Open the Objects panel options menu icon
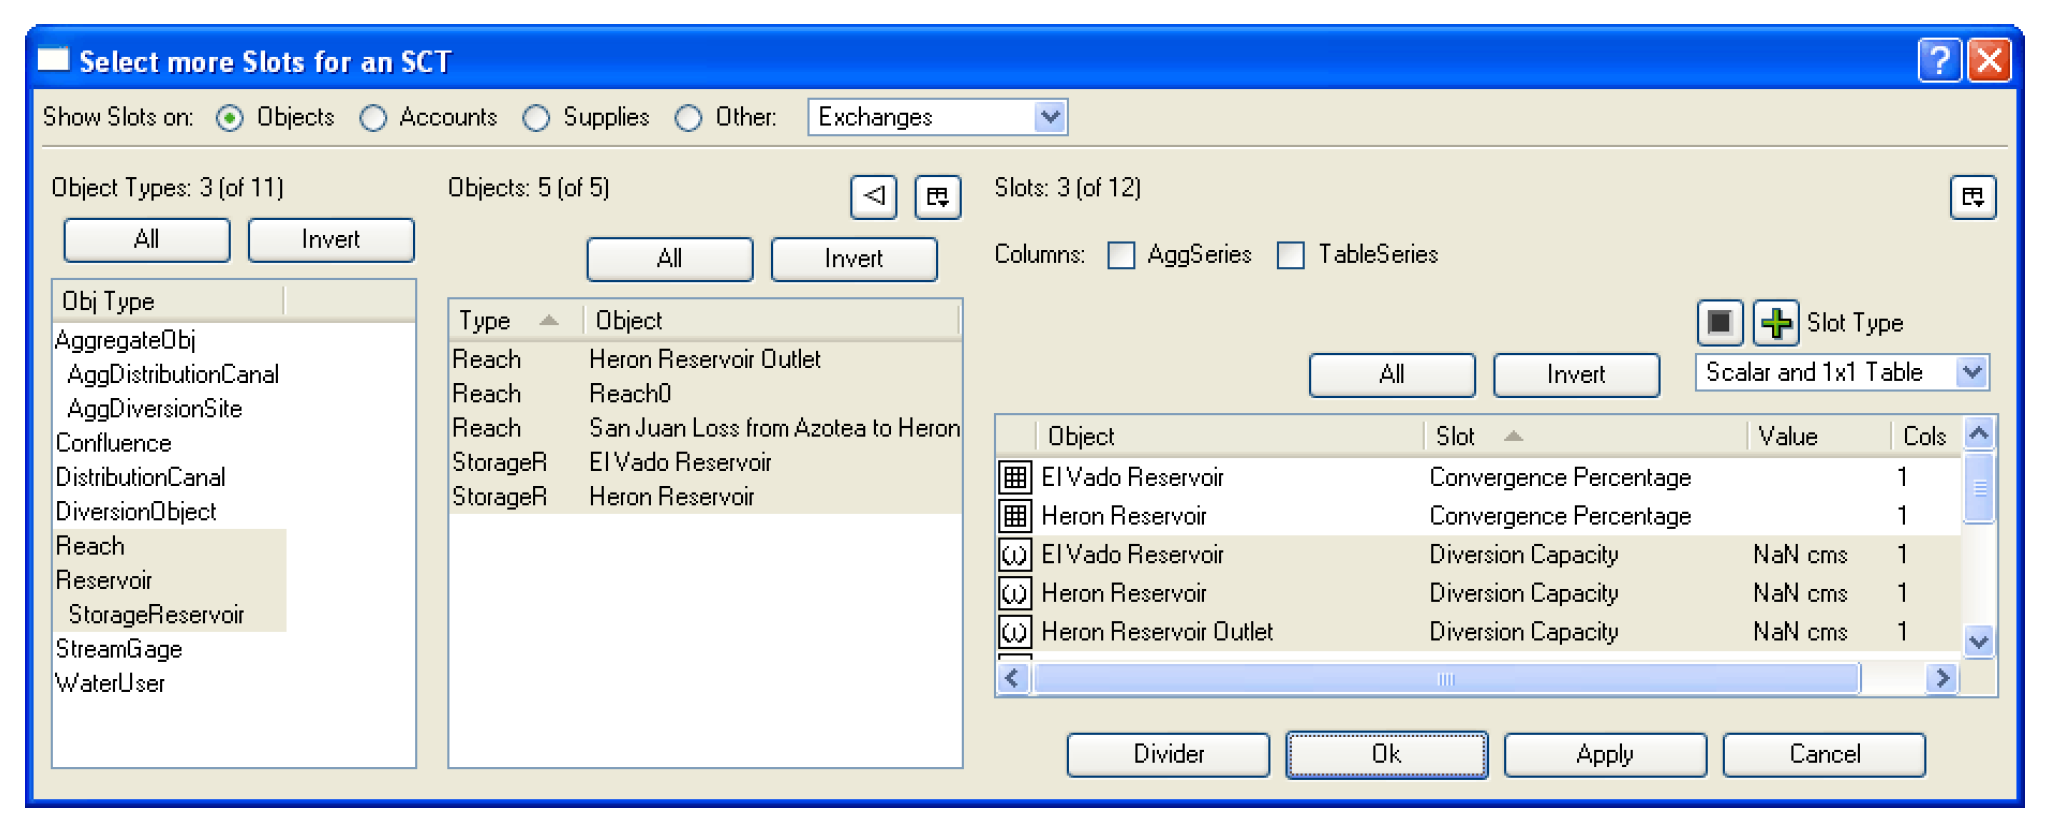The image size is (2050, 833). 938,196
